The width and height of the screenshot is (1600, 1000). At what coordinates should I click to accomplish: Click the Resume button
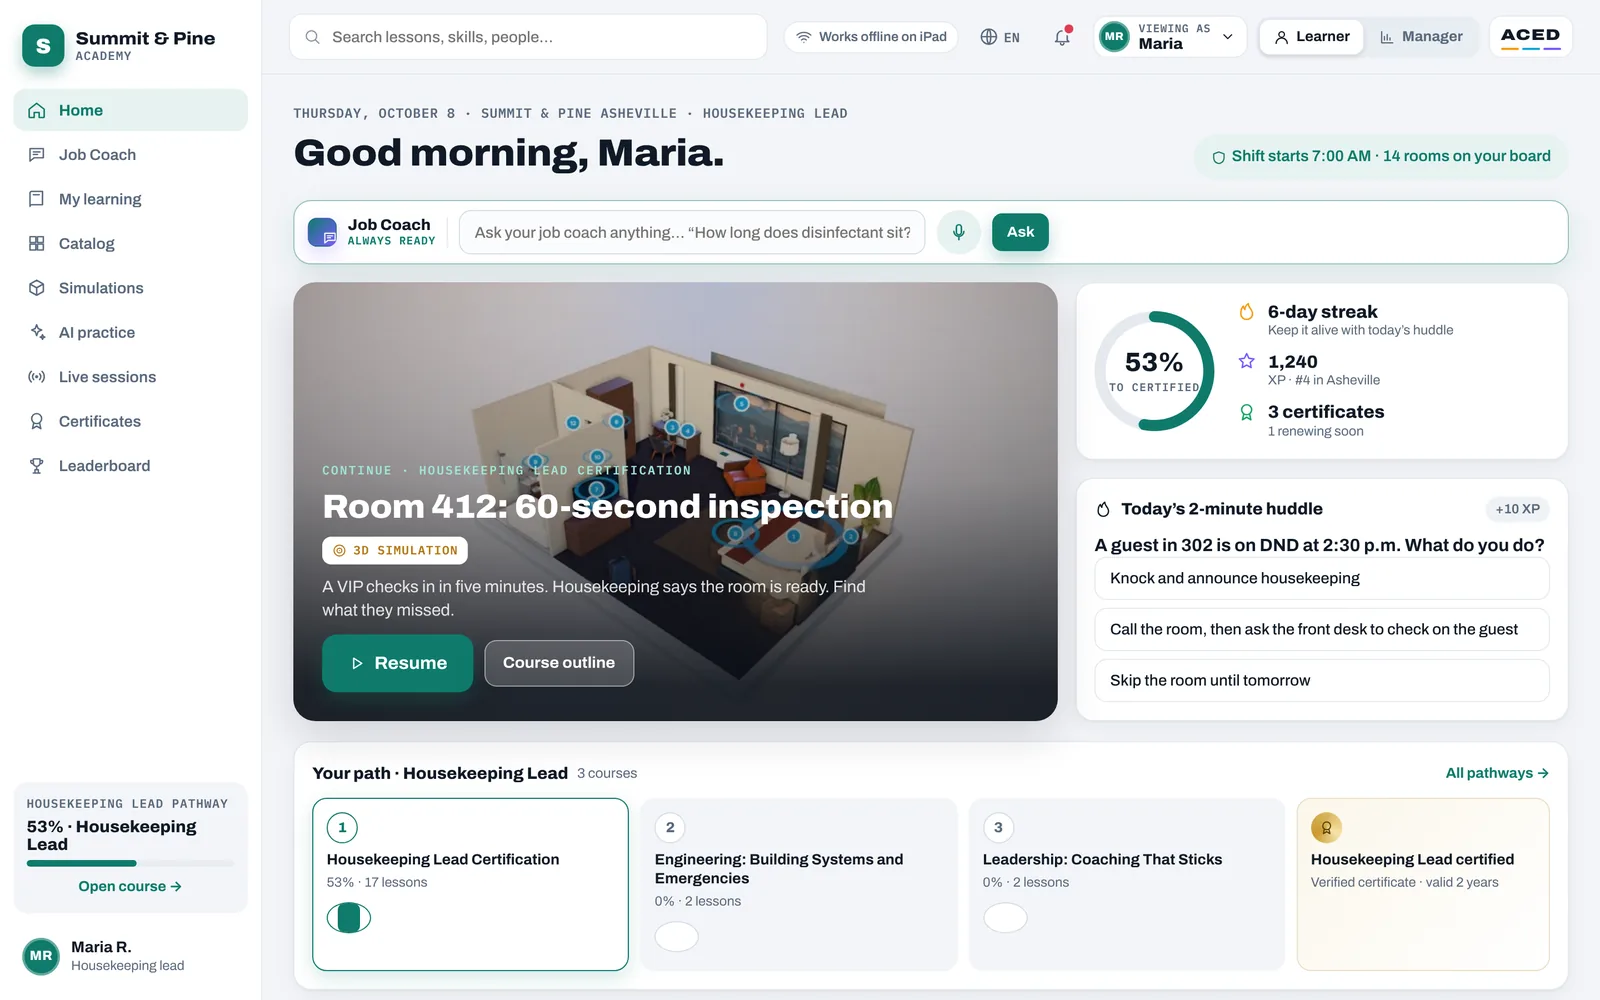click(x=397, y=663)
